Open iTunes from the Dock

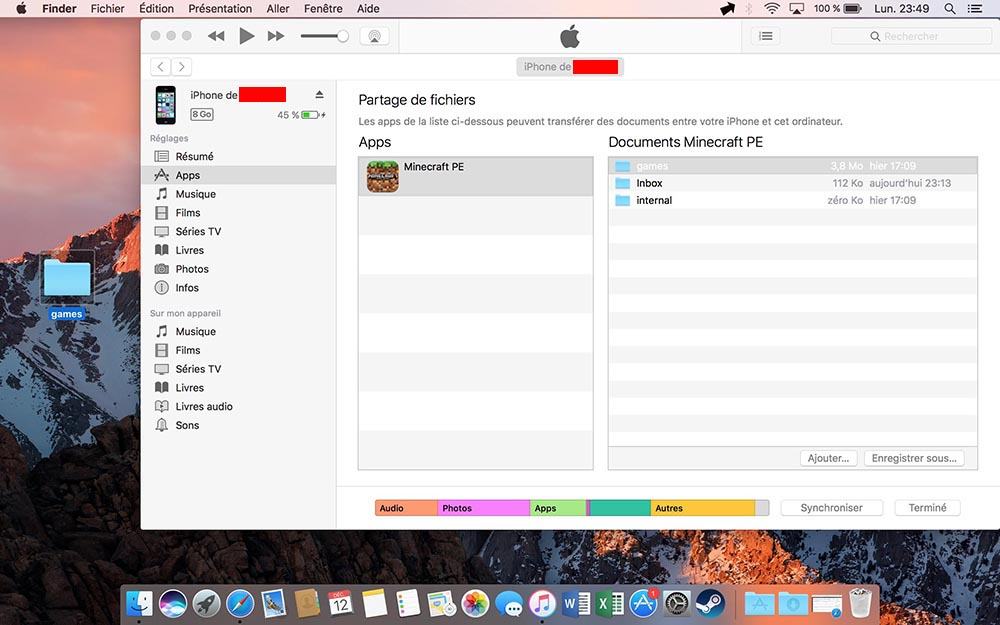(542, 603)
